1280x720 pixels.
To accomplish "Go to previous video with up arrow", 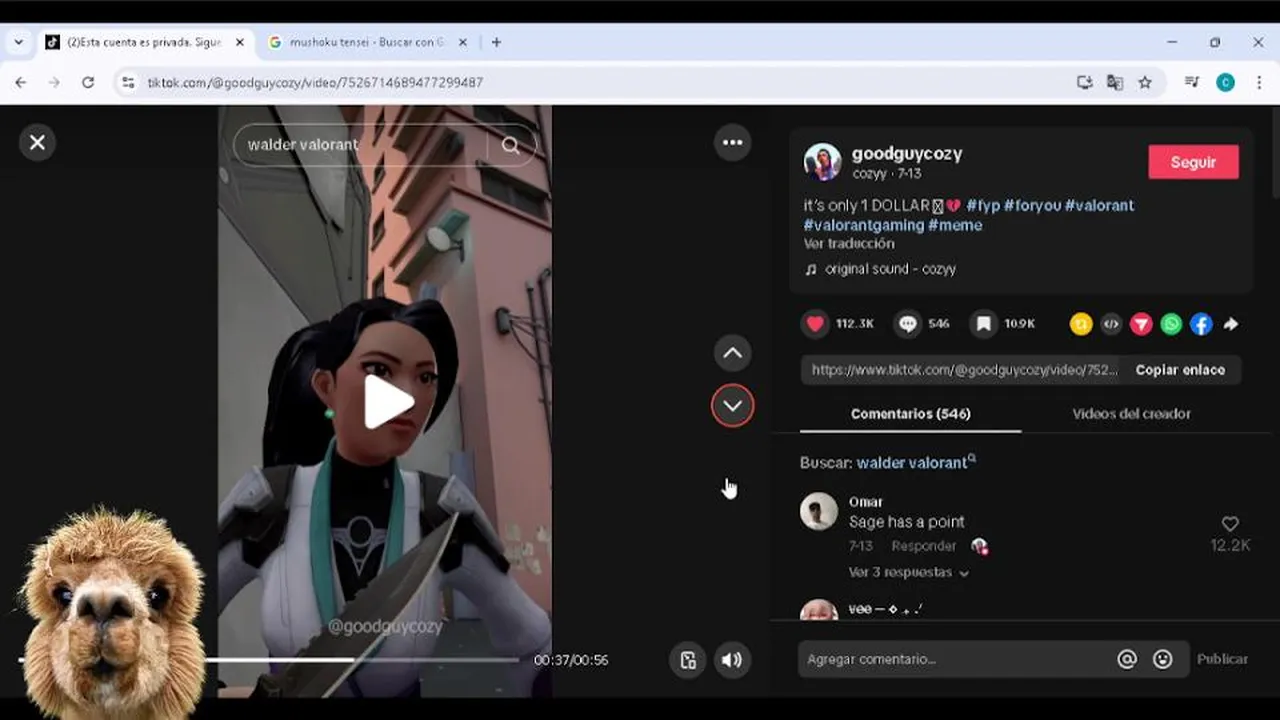I will tap(733, 352).
